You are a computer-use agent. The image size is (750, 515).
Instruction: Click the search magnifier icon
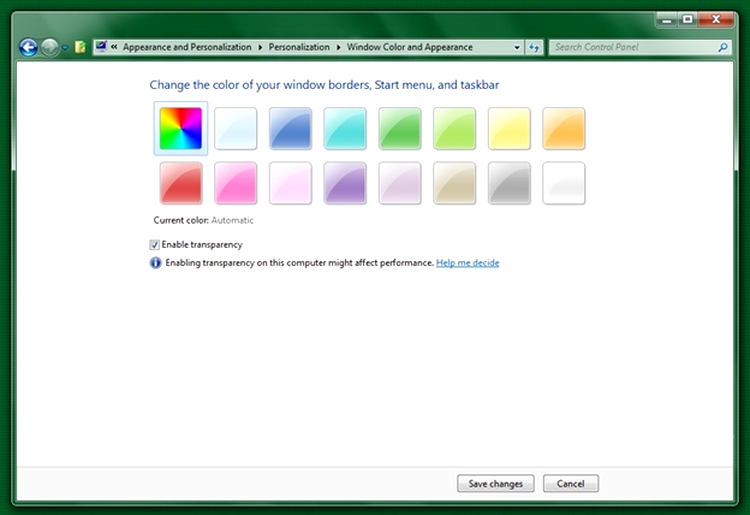point(723,47)
